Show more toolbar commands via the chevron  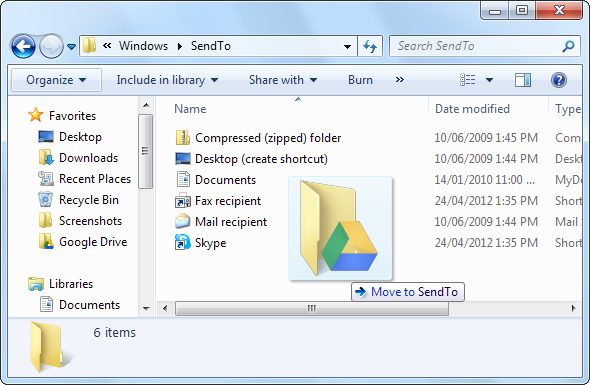click(x=400, y=79)
